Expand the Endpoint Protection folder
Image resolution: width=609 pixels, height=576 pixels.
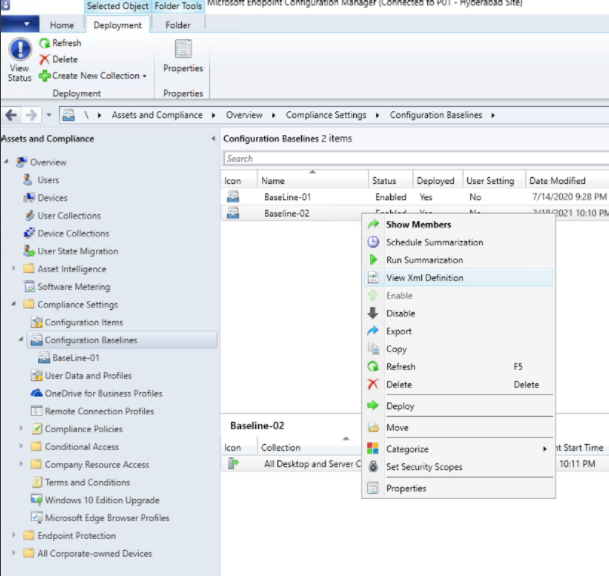[x=14, y=535]
